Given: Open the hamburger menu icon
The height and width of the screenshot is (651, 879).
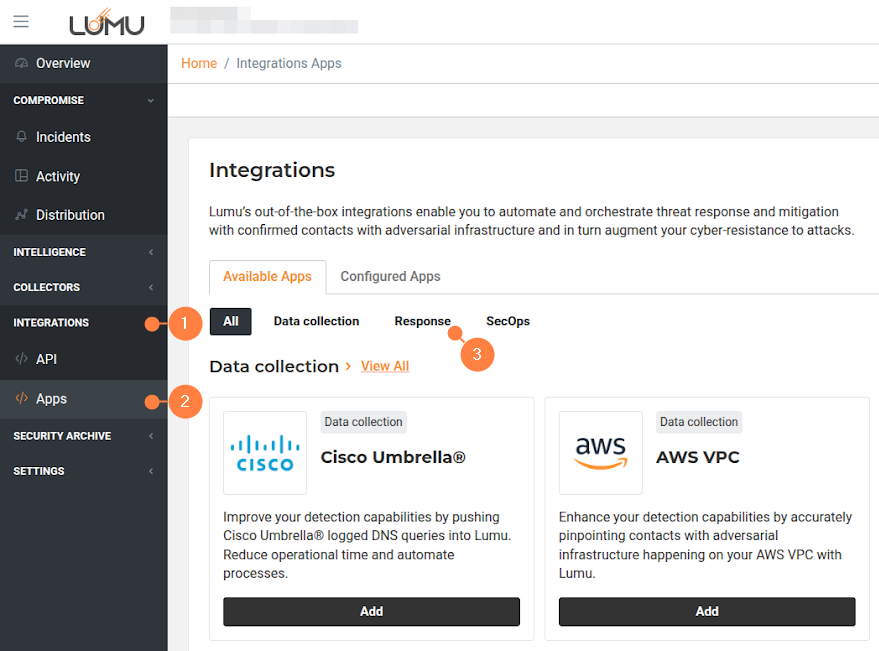Looking at the screenshot, I should click(21, 21).
